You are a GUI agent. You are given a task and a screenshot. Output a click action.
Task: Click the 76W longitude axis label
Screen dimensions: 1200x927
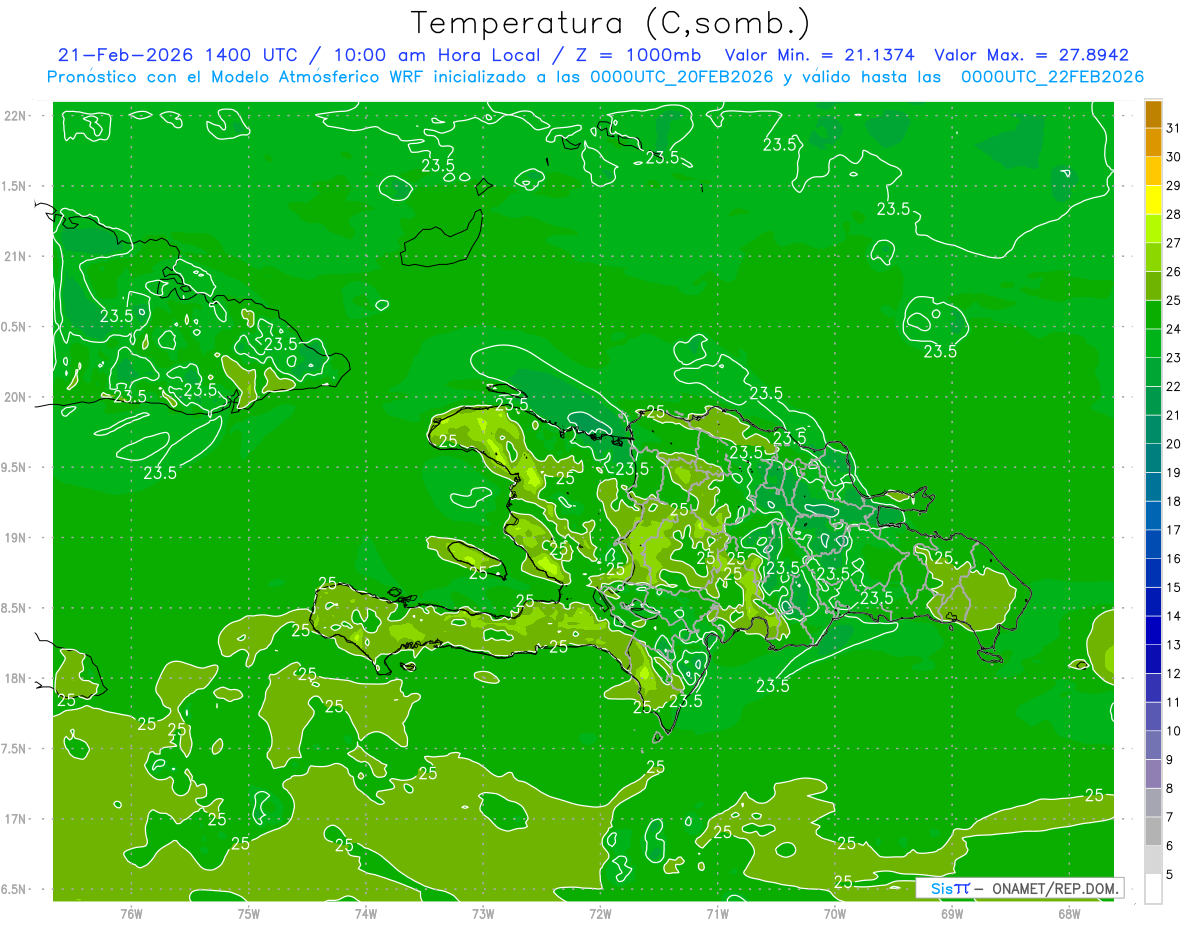tap(131, 913)
